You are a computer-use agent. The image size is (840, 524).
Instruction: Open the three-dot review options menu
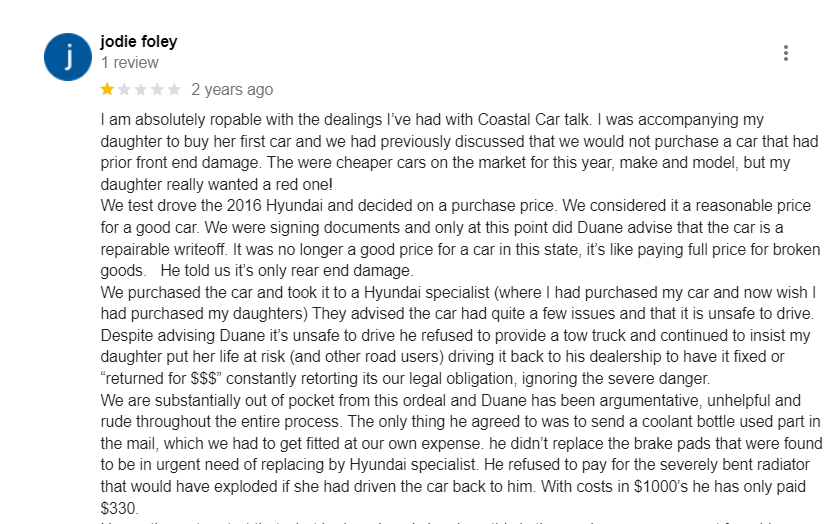click(786, 53)
